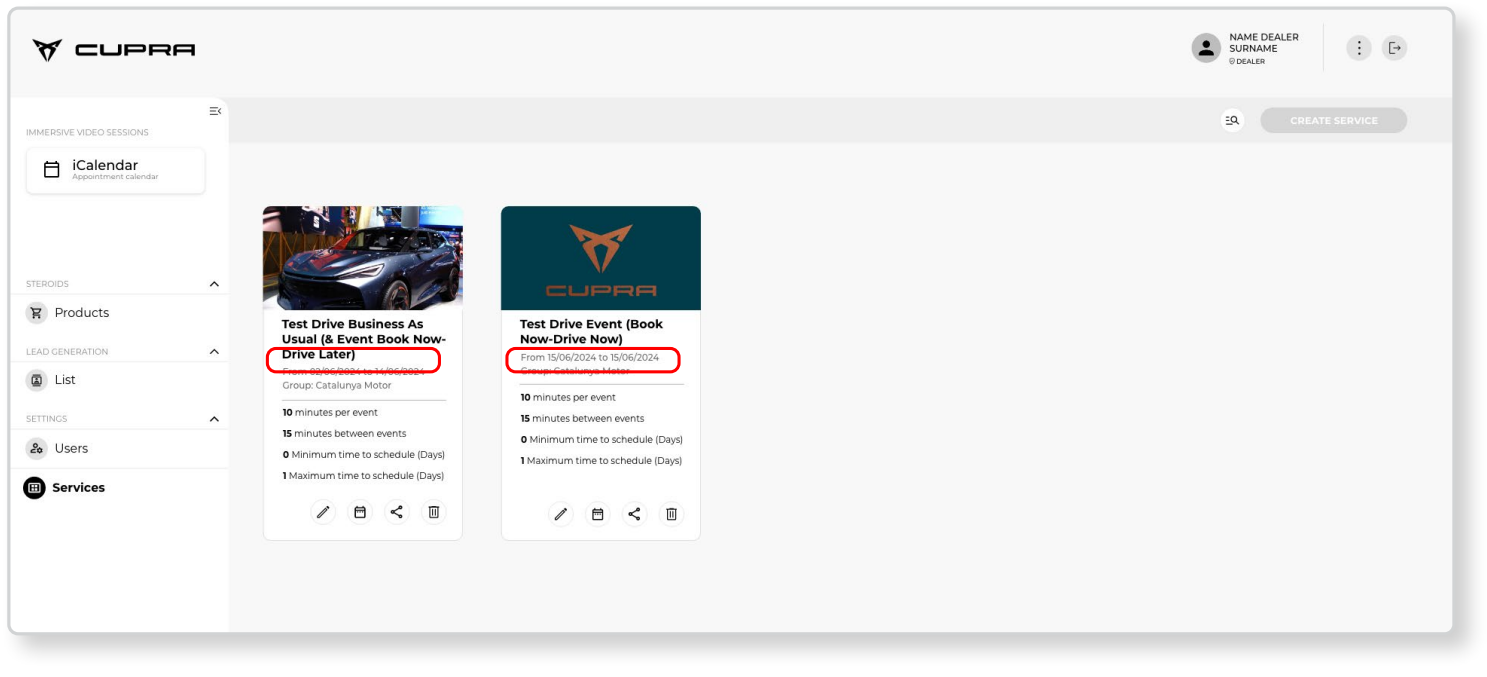Click the logout icon in header
This screenshot has height=677, width=1487.
pyautogui.click(x=1394, y=48)
